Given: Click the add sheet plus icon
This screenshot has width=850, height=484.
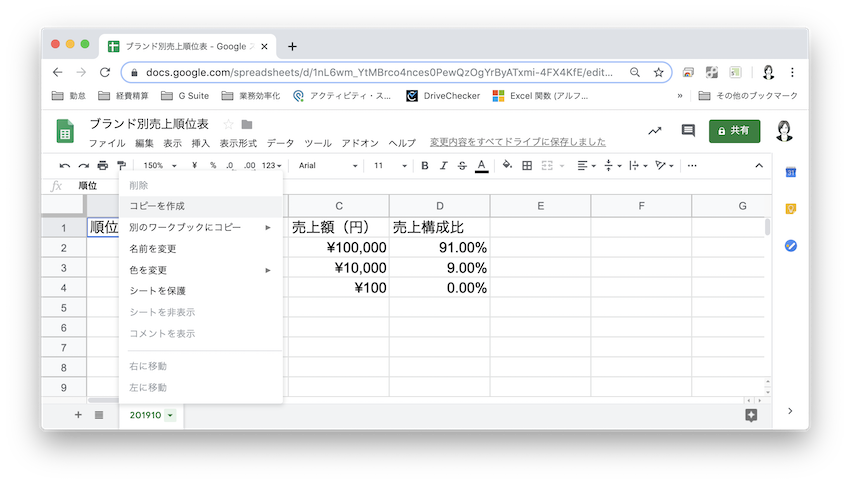Looking at the screenshot, I should tap(78, 415).
